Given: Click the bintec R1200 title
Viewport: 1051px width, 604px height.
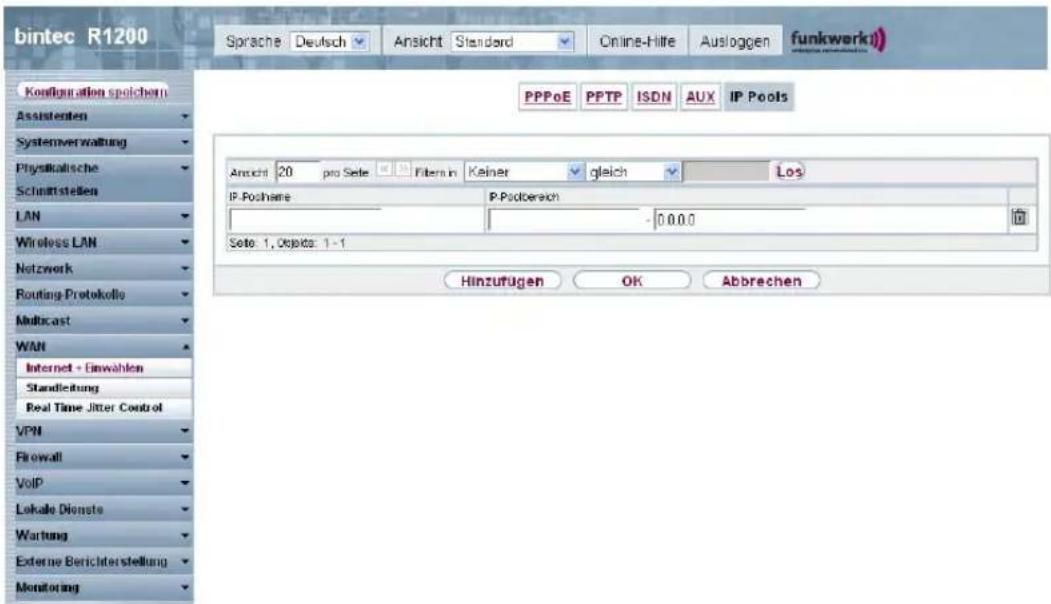Looking at the screenshot, I should click(x=80, y=36).
